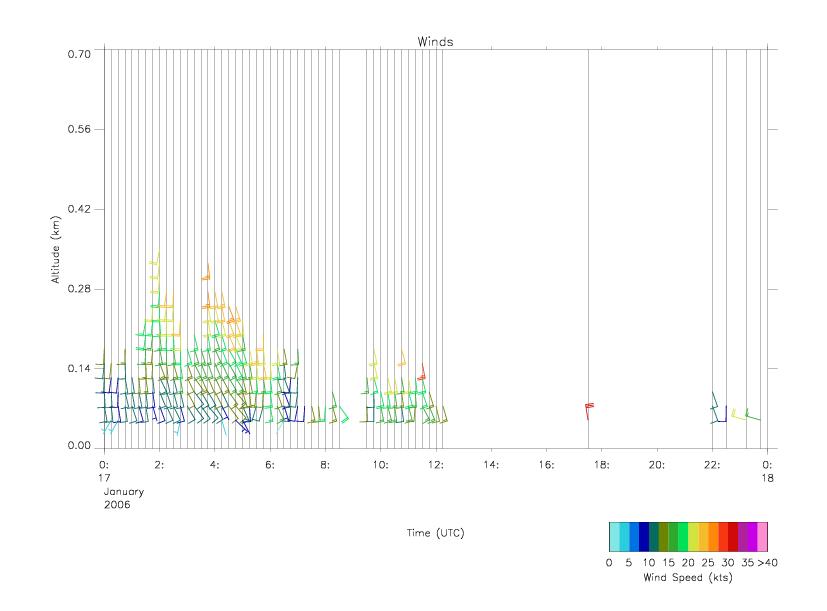
Task: Click the 'Altitude (km)' axis label
Action: coord(55,250)
